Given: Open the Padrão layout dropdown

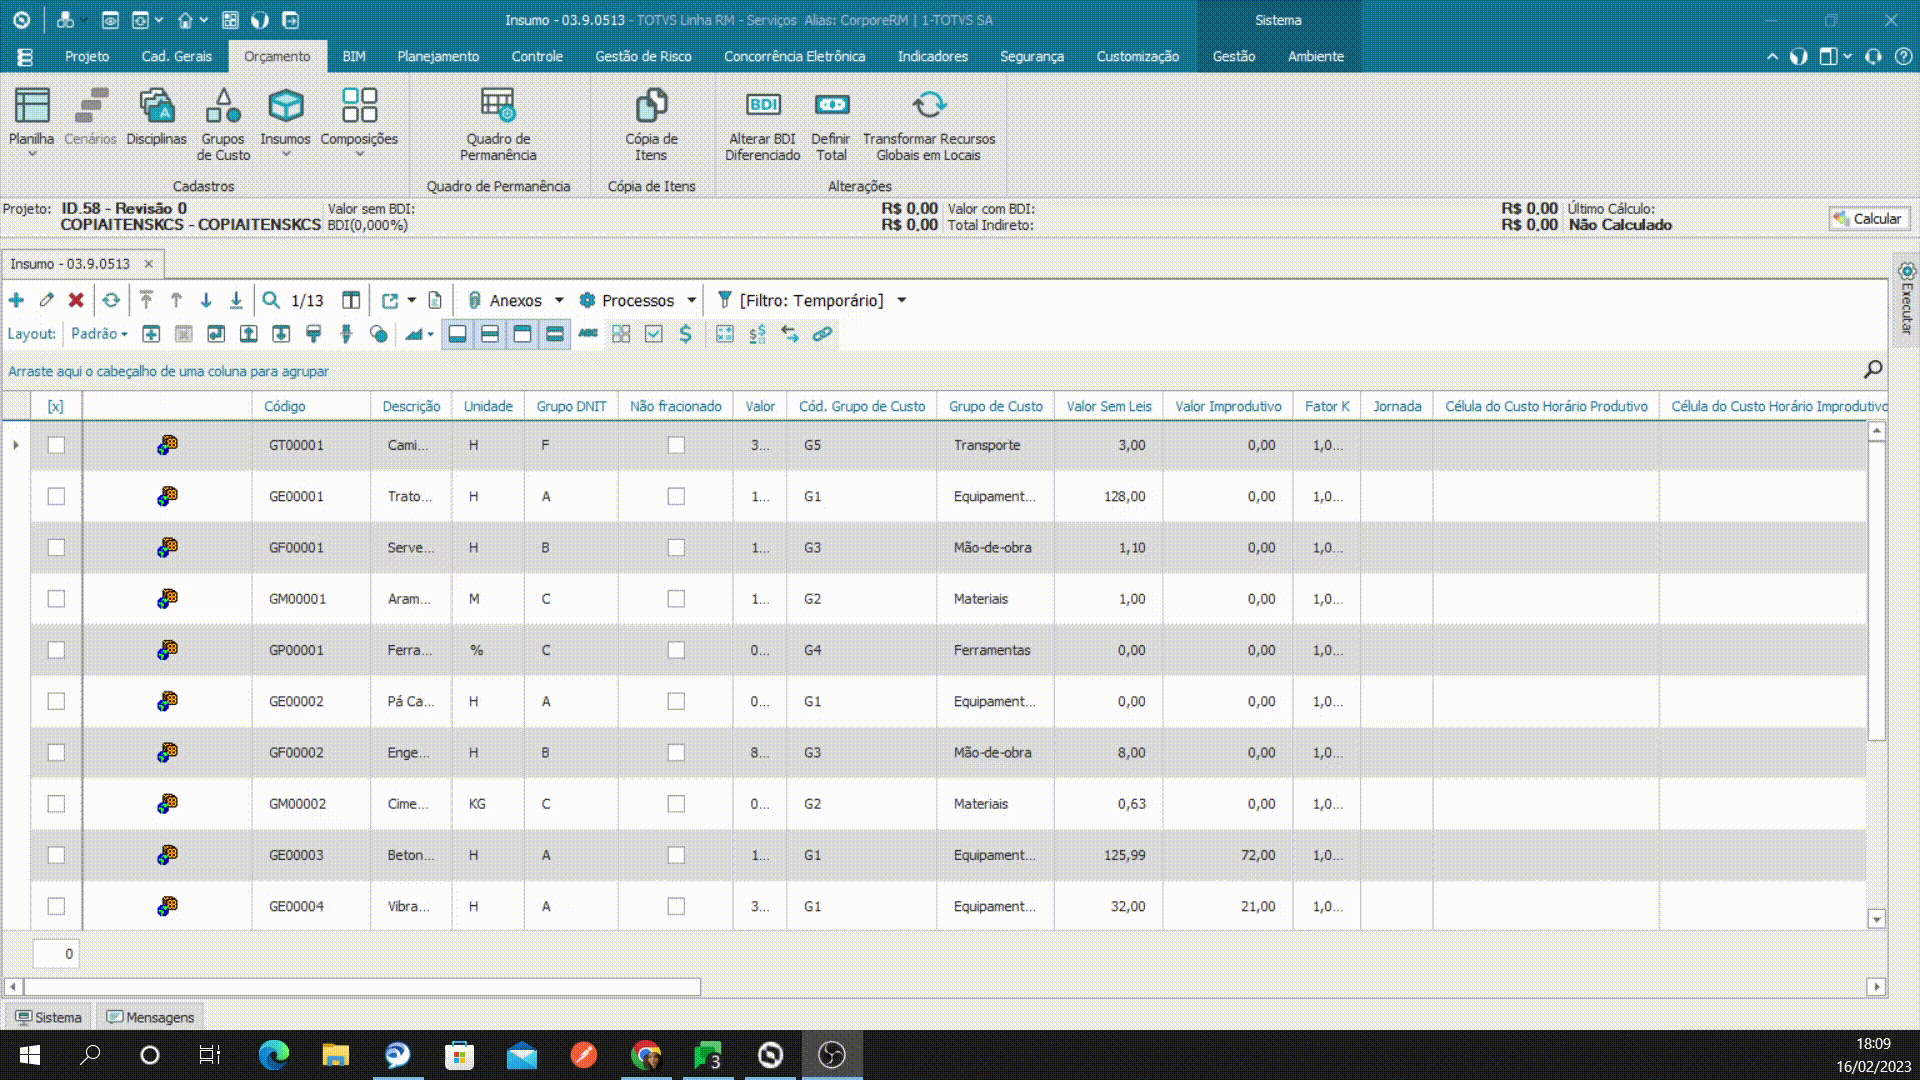Looking at the screenshot, I should (x=99, y=334).
